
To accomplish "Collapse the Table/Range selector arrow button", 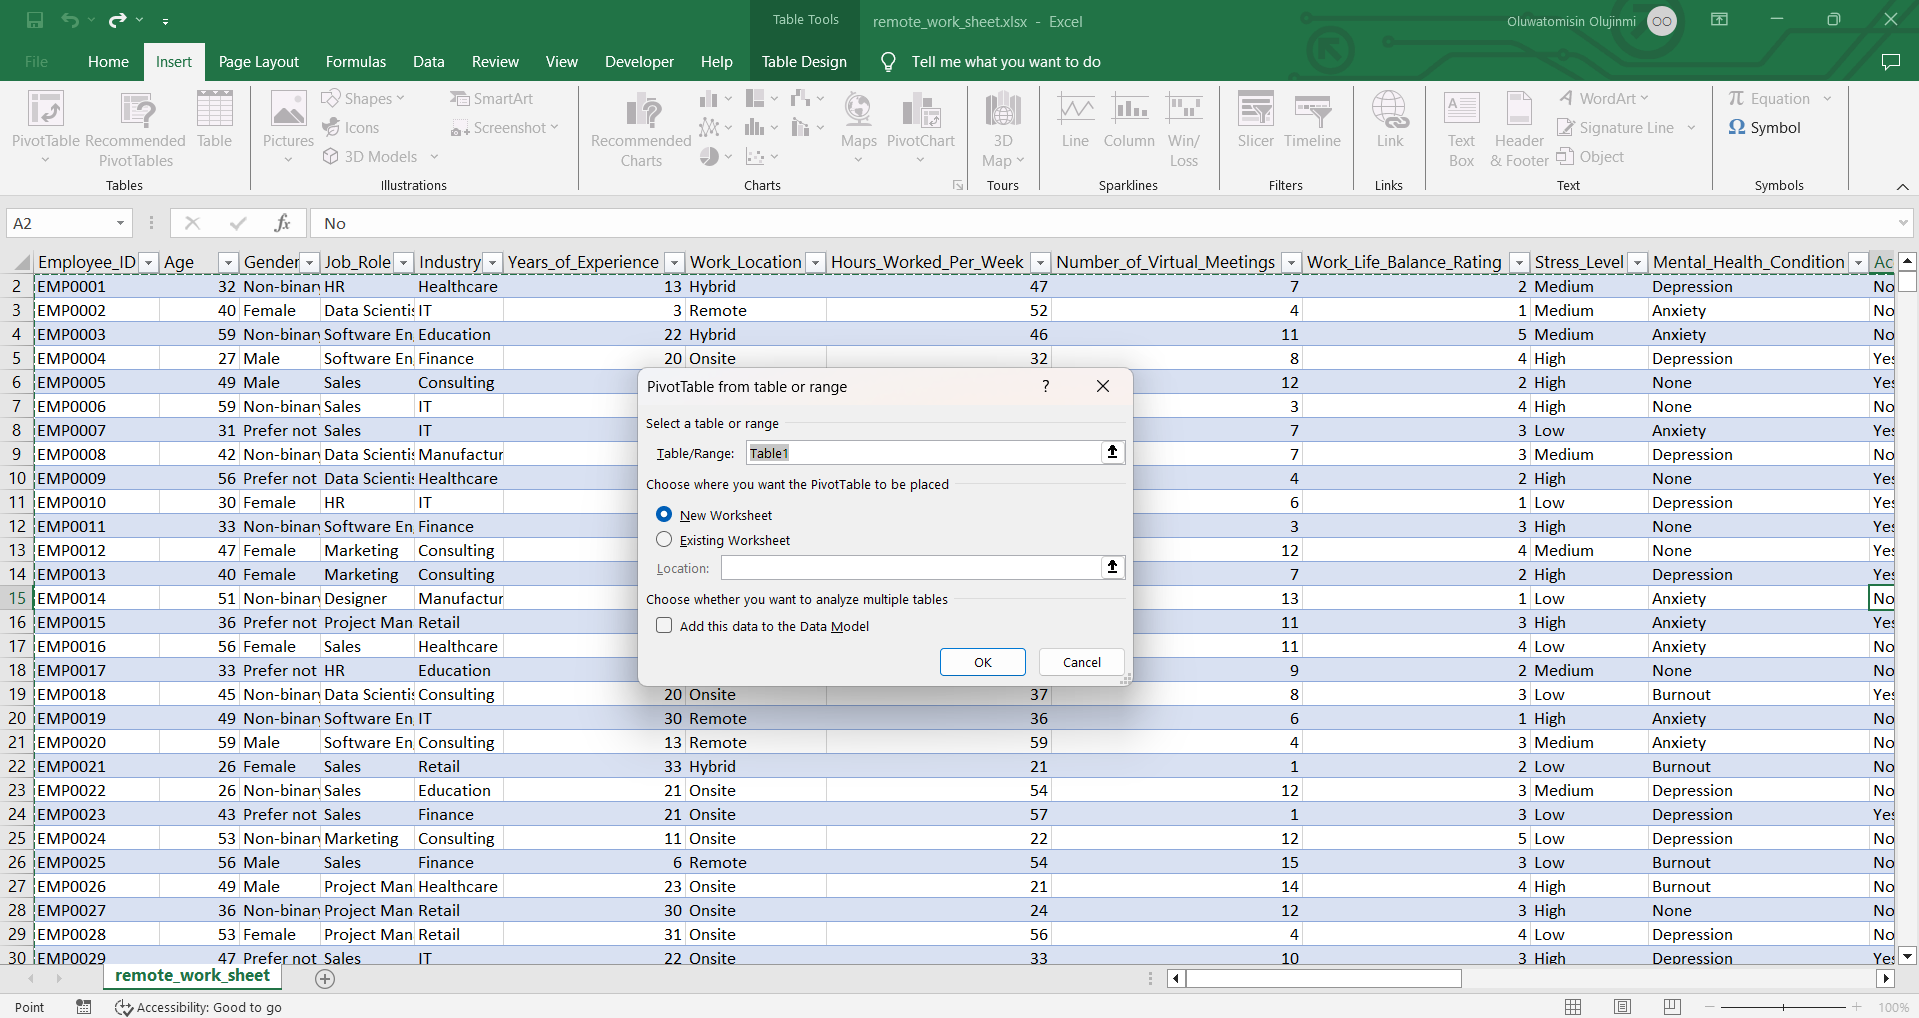I will [x=1112, y=453].
